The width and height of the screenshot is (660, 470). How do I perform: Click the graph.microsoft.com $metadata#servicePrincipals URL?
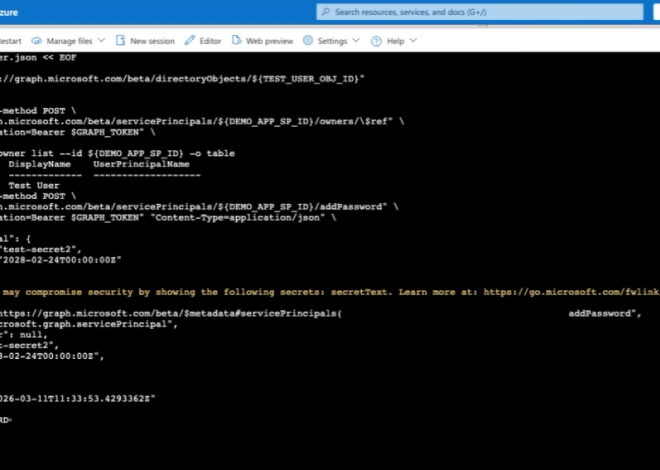170,313
